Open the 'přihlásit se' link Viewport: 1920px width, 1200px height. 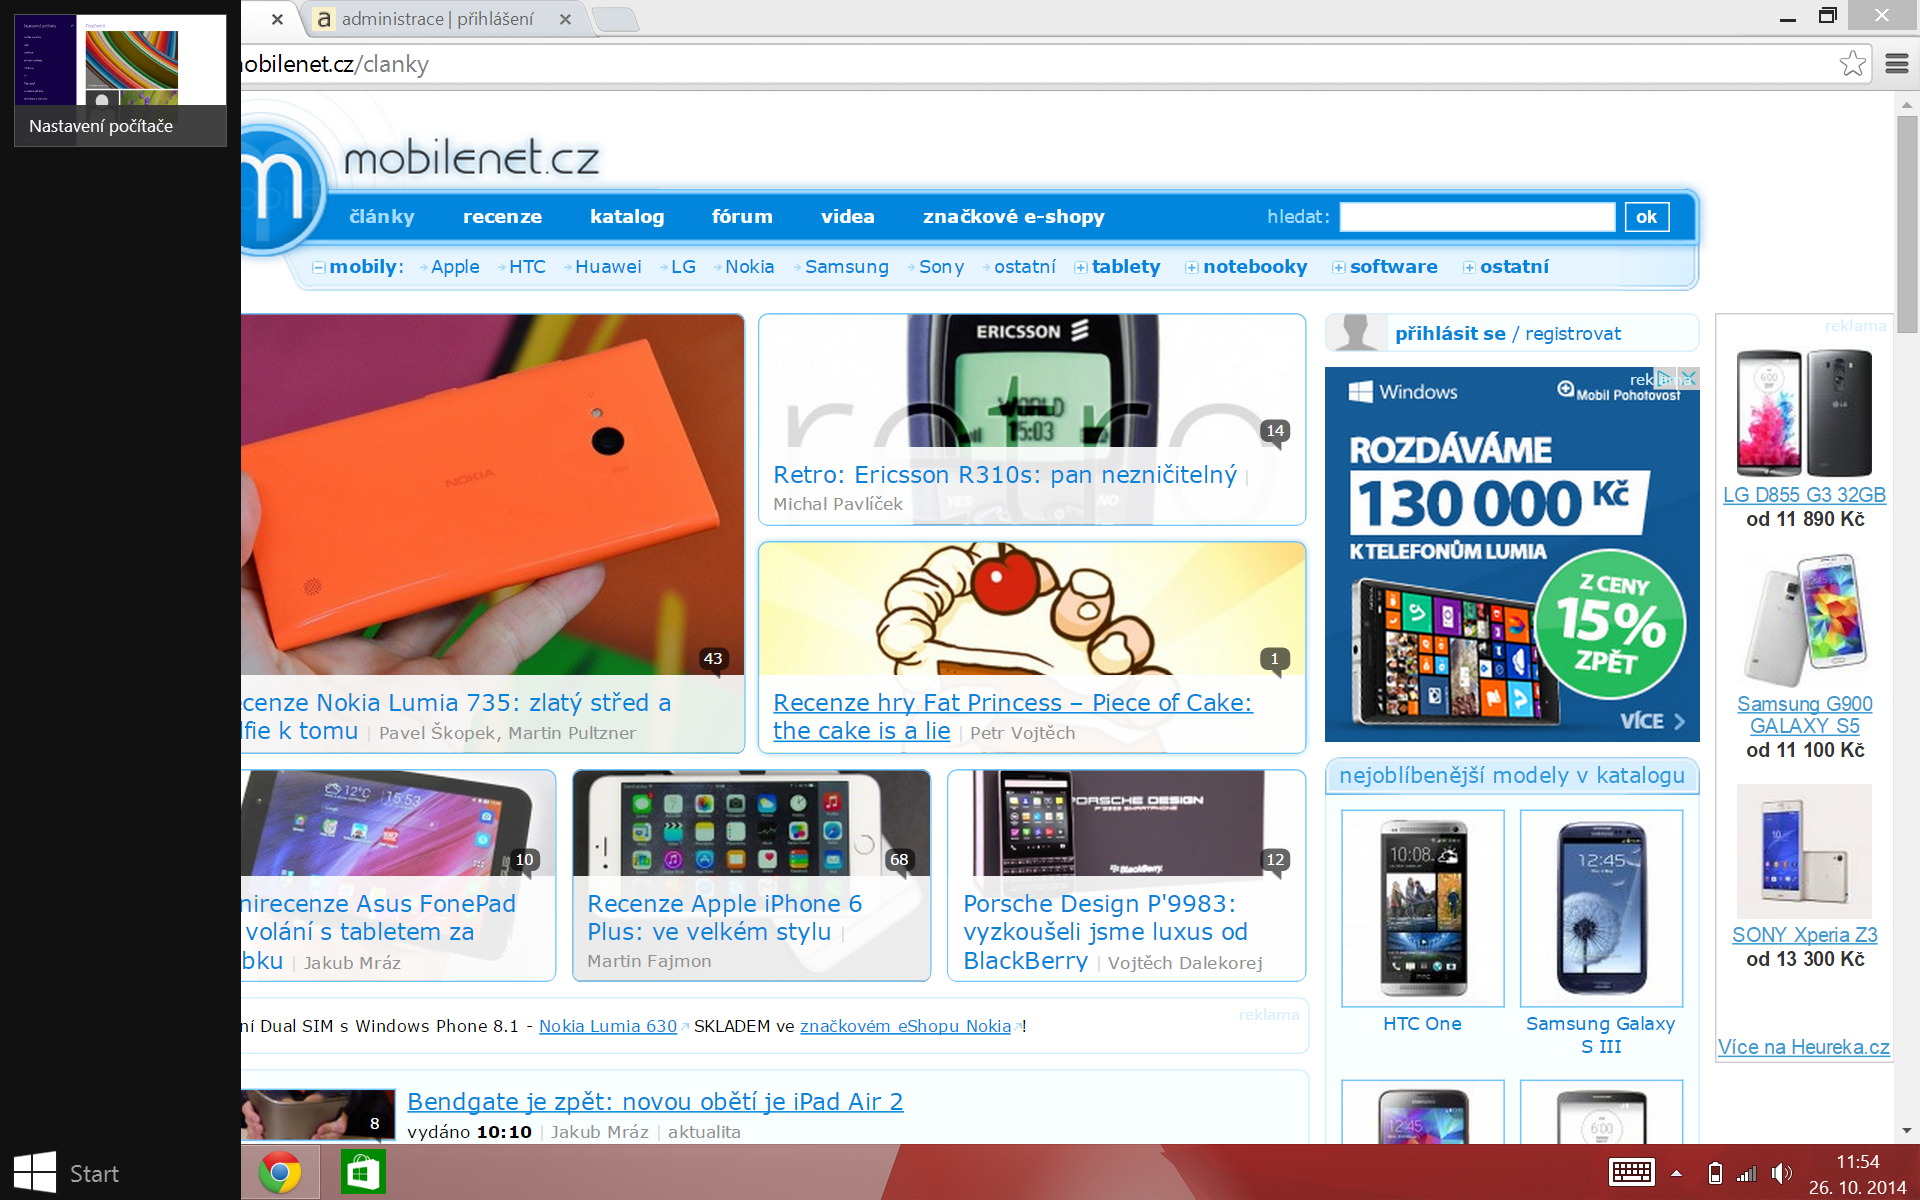click(1450, 333)
